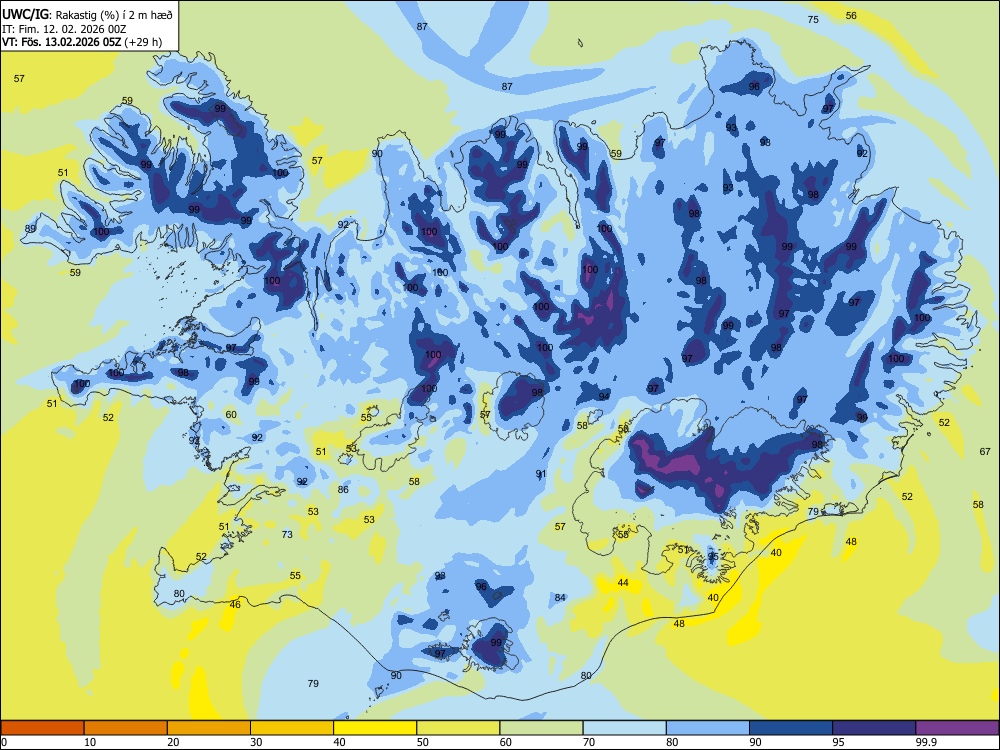Viewport: 1000px width, 750px height.
Task: Click the map value '91' in the center-south
Action: [x=541, y=474]
